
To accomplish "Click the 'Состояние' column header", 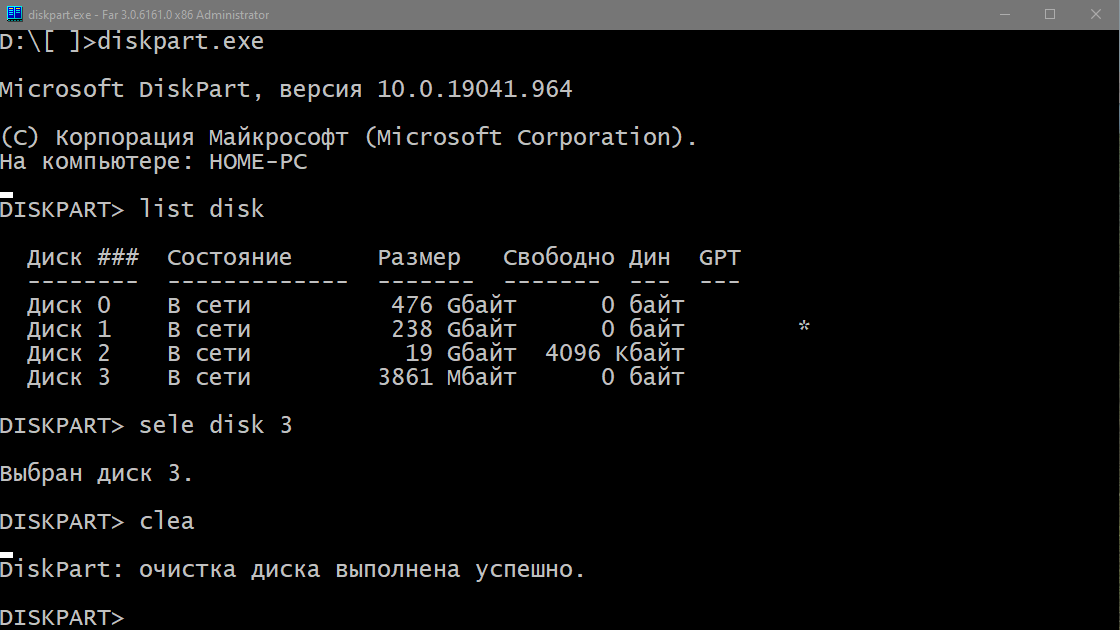I will [x=229, y=257].
